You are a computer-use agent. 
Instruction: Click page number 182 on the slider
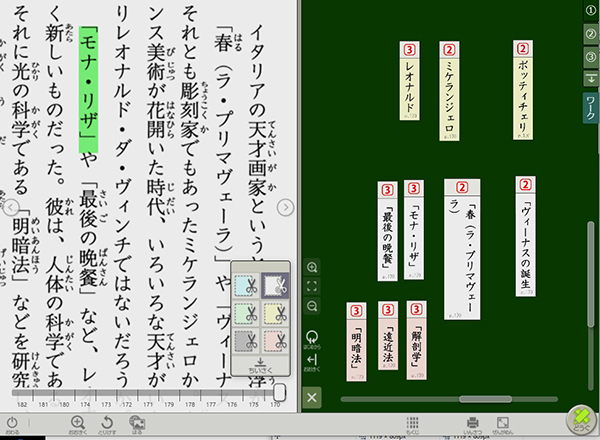point(22,404)
